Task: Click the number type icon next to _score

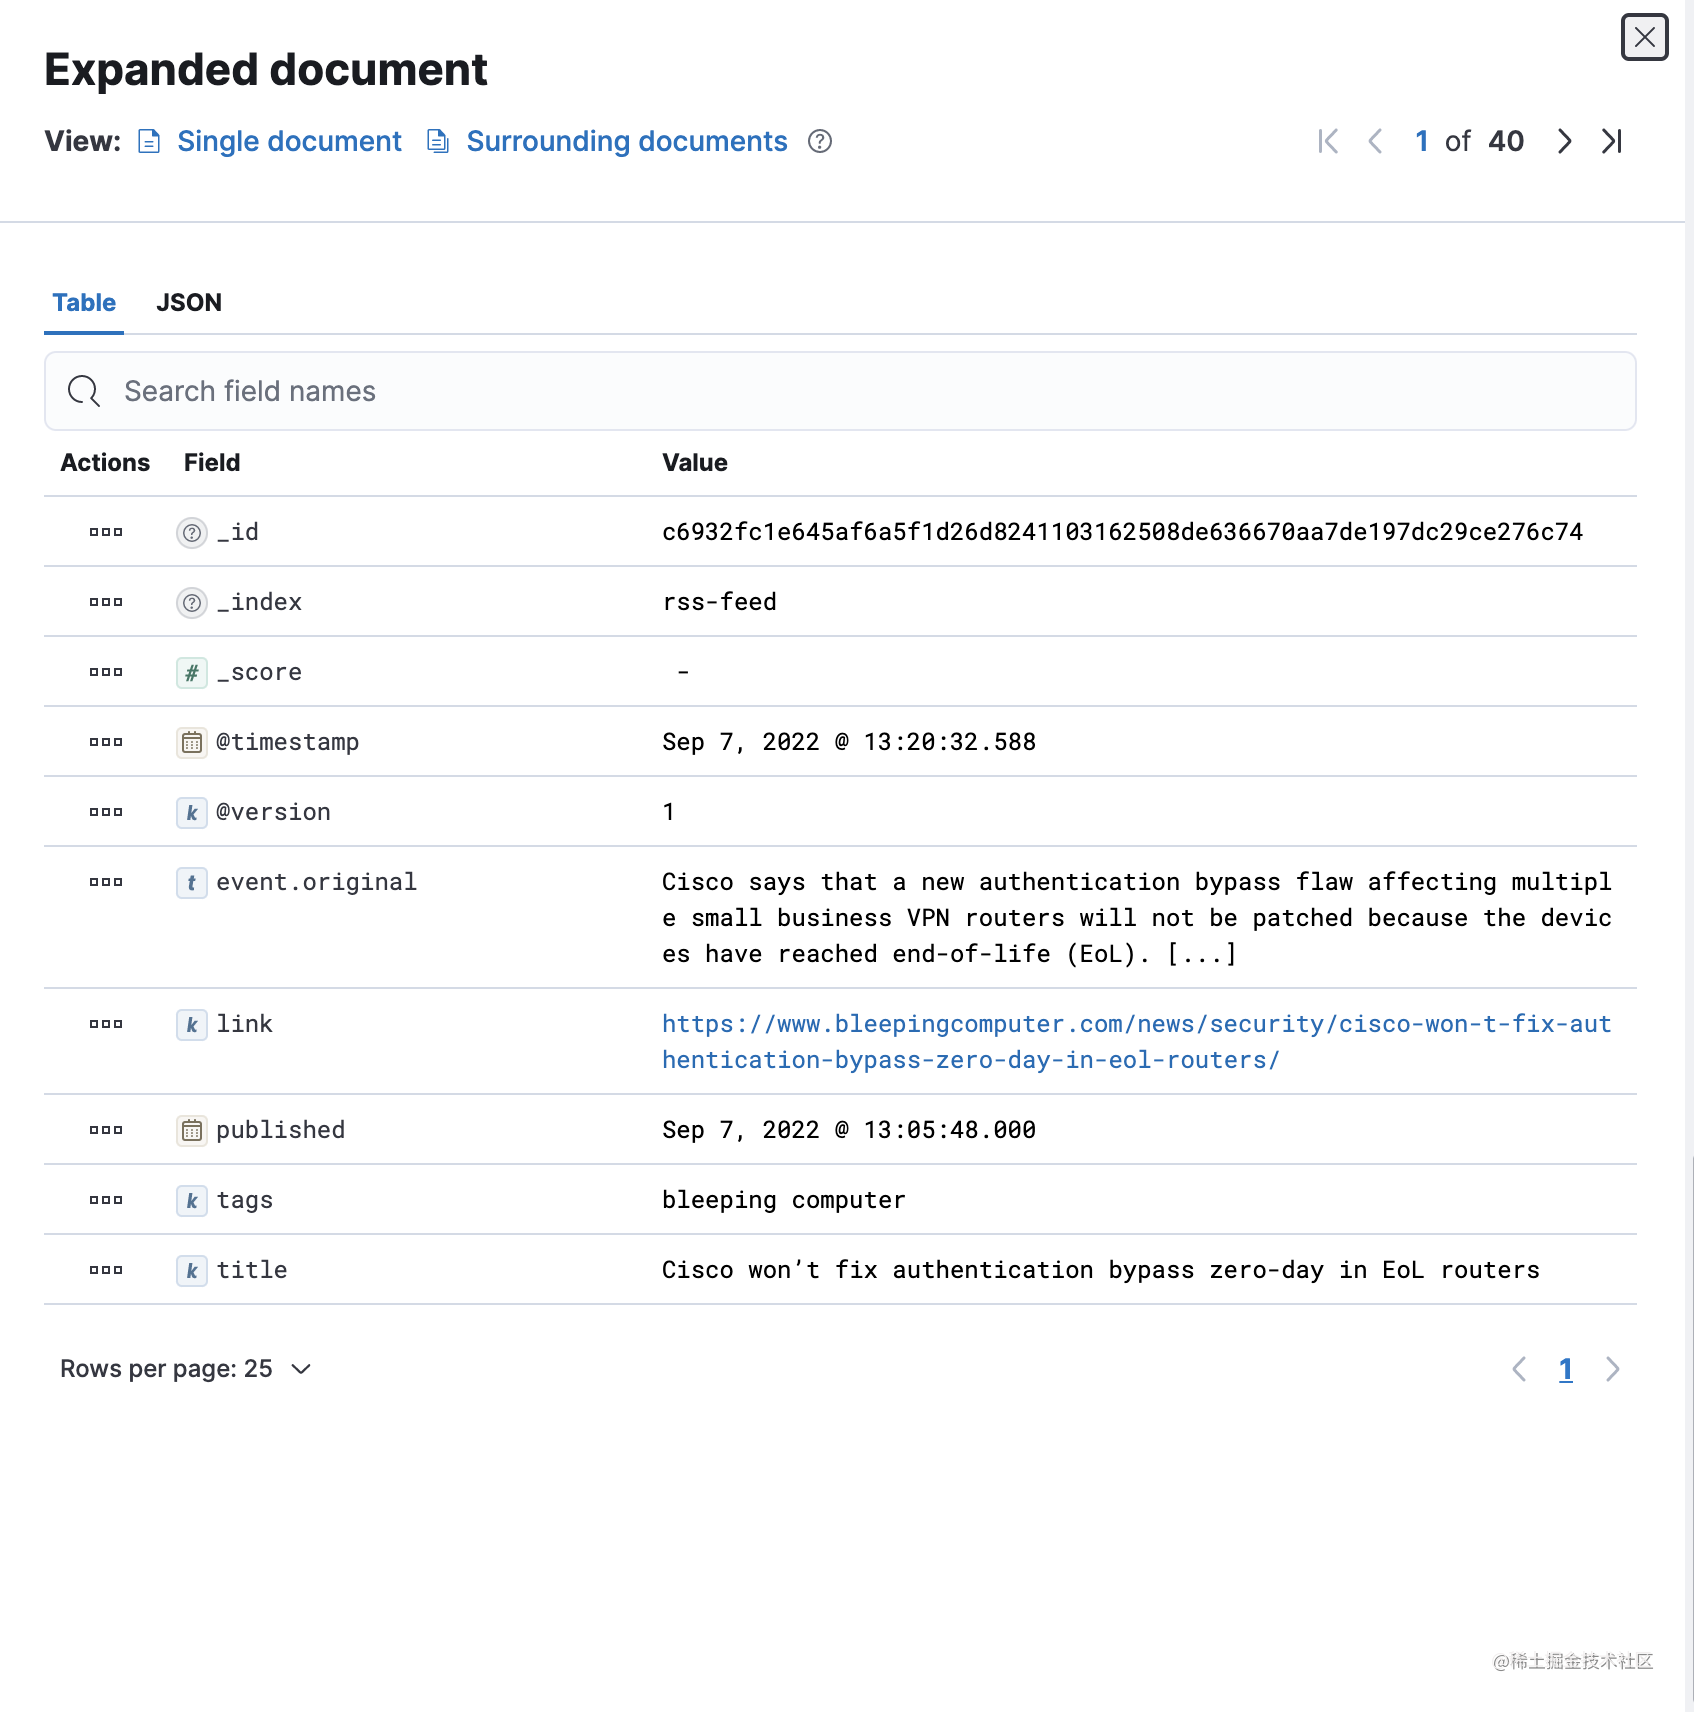Action: pos(192,672)
